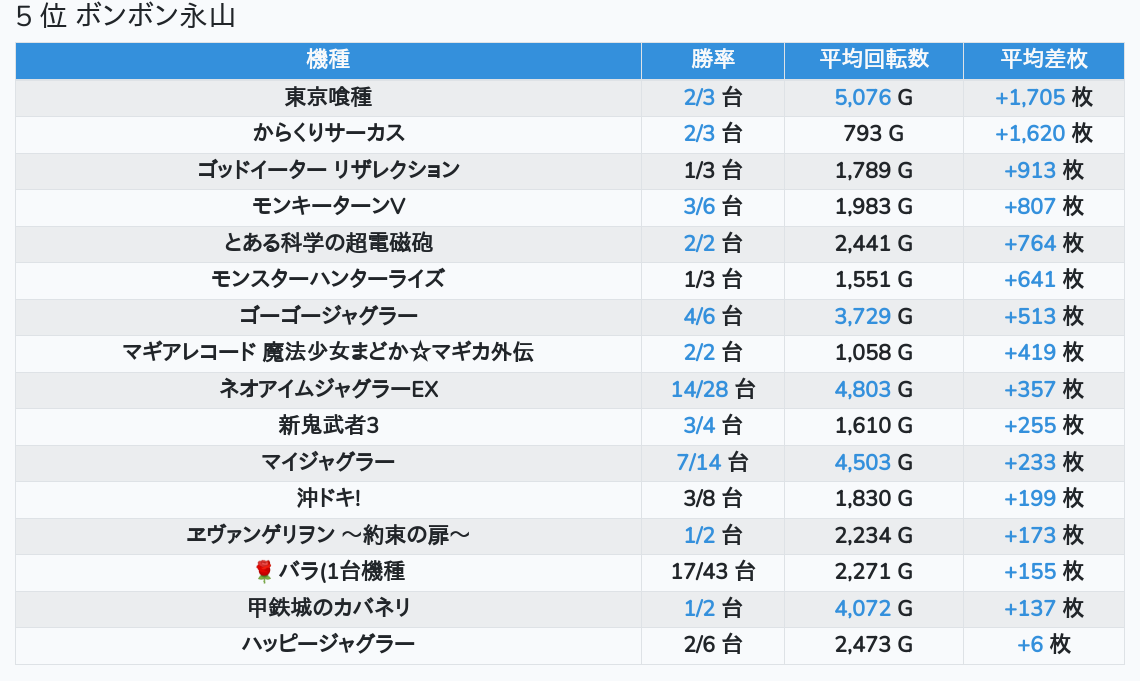The width and height of the screenshot is (1140, 681).
Task: Open the +913 value for ゴッドイーター
Action: click(1029, 171)
